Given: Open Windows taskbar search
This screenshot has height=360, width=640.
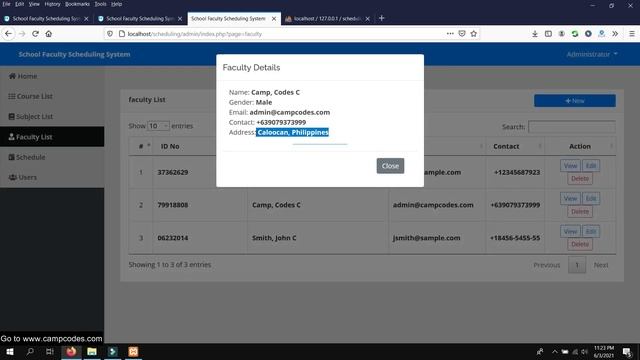Looking at the screenshot, I should point(30,351).
